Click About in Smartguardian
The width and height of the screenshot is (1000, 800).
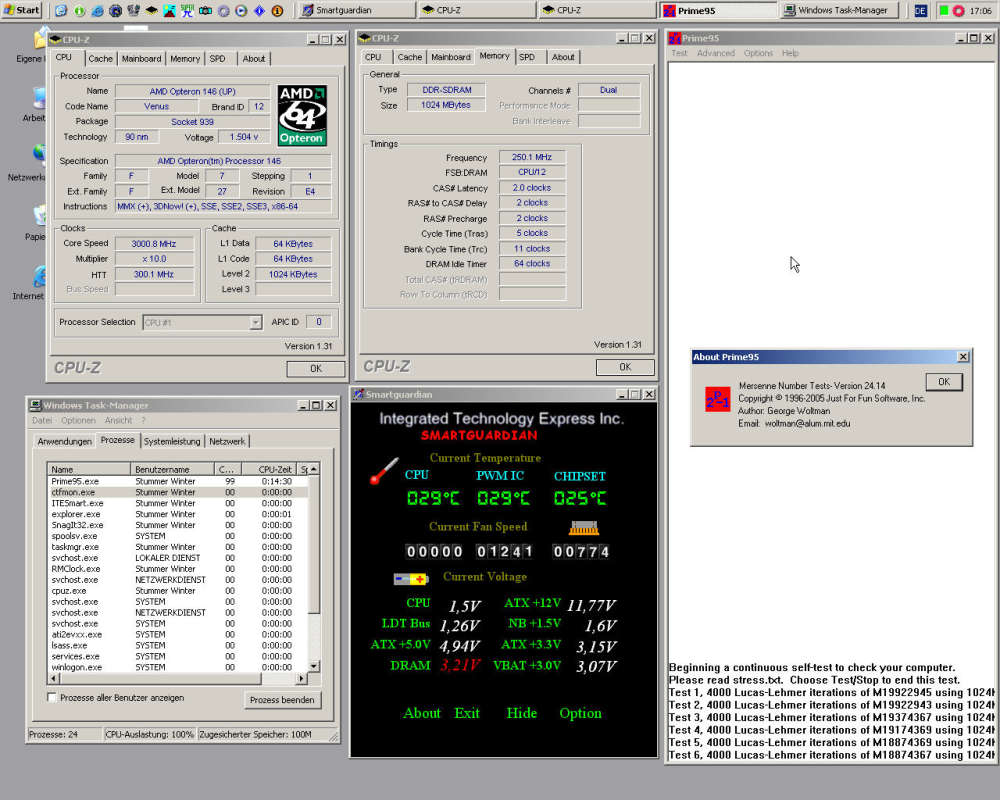point(422,713)
